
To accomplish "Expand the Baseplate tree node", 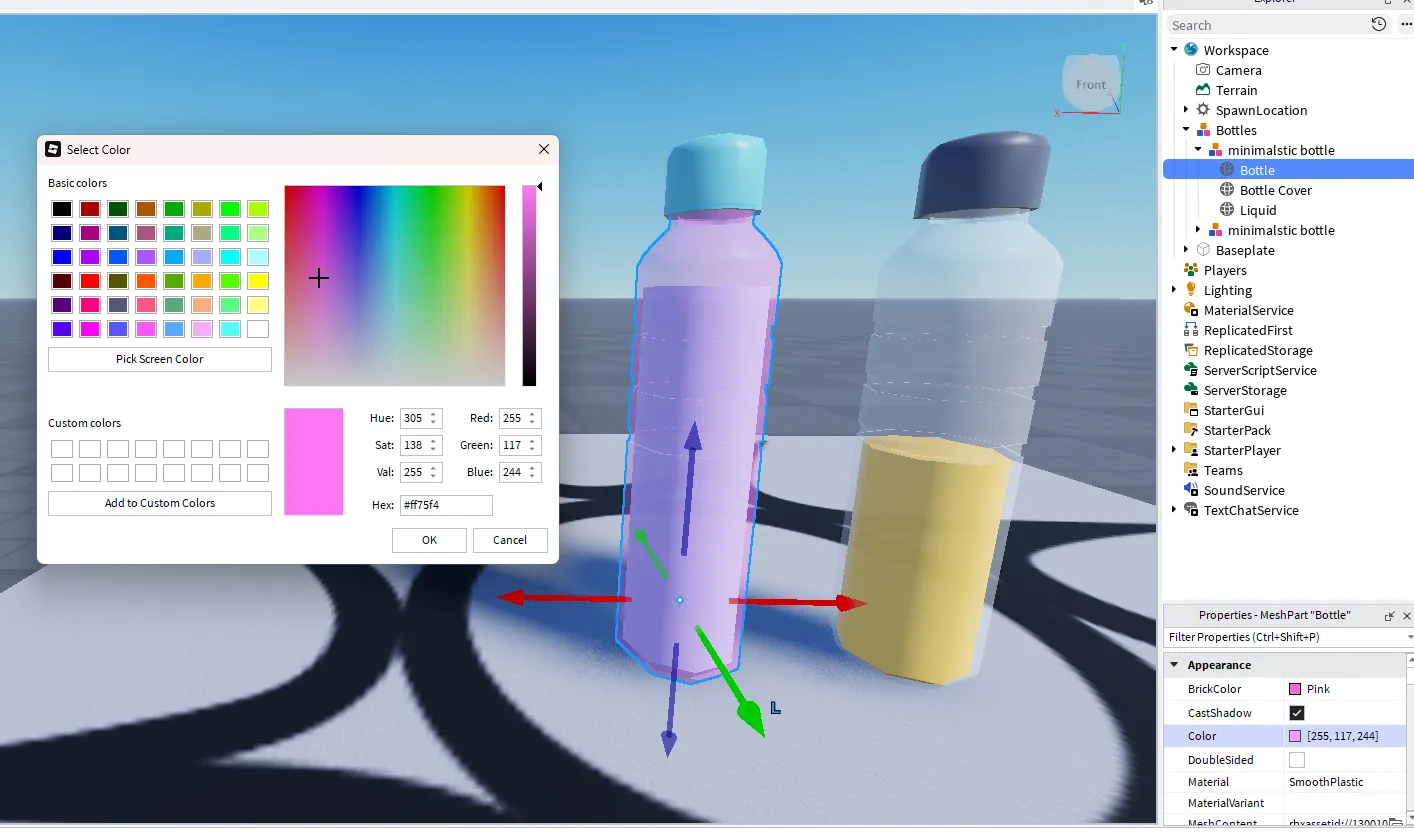I will point(1186,250).
